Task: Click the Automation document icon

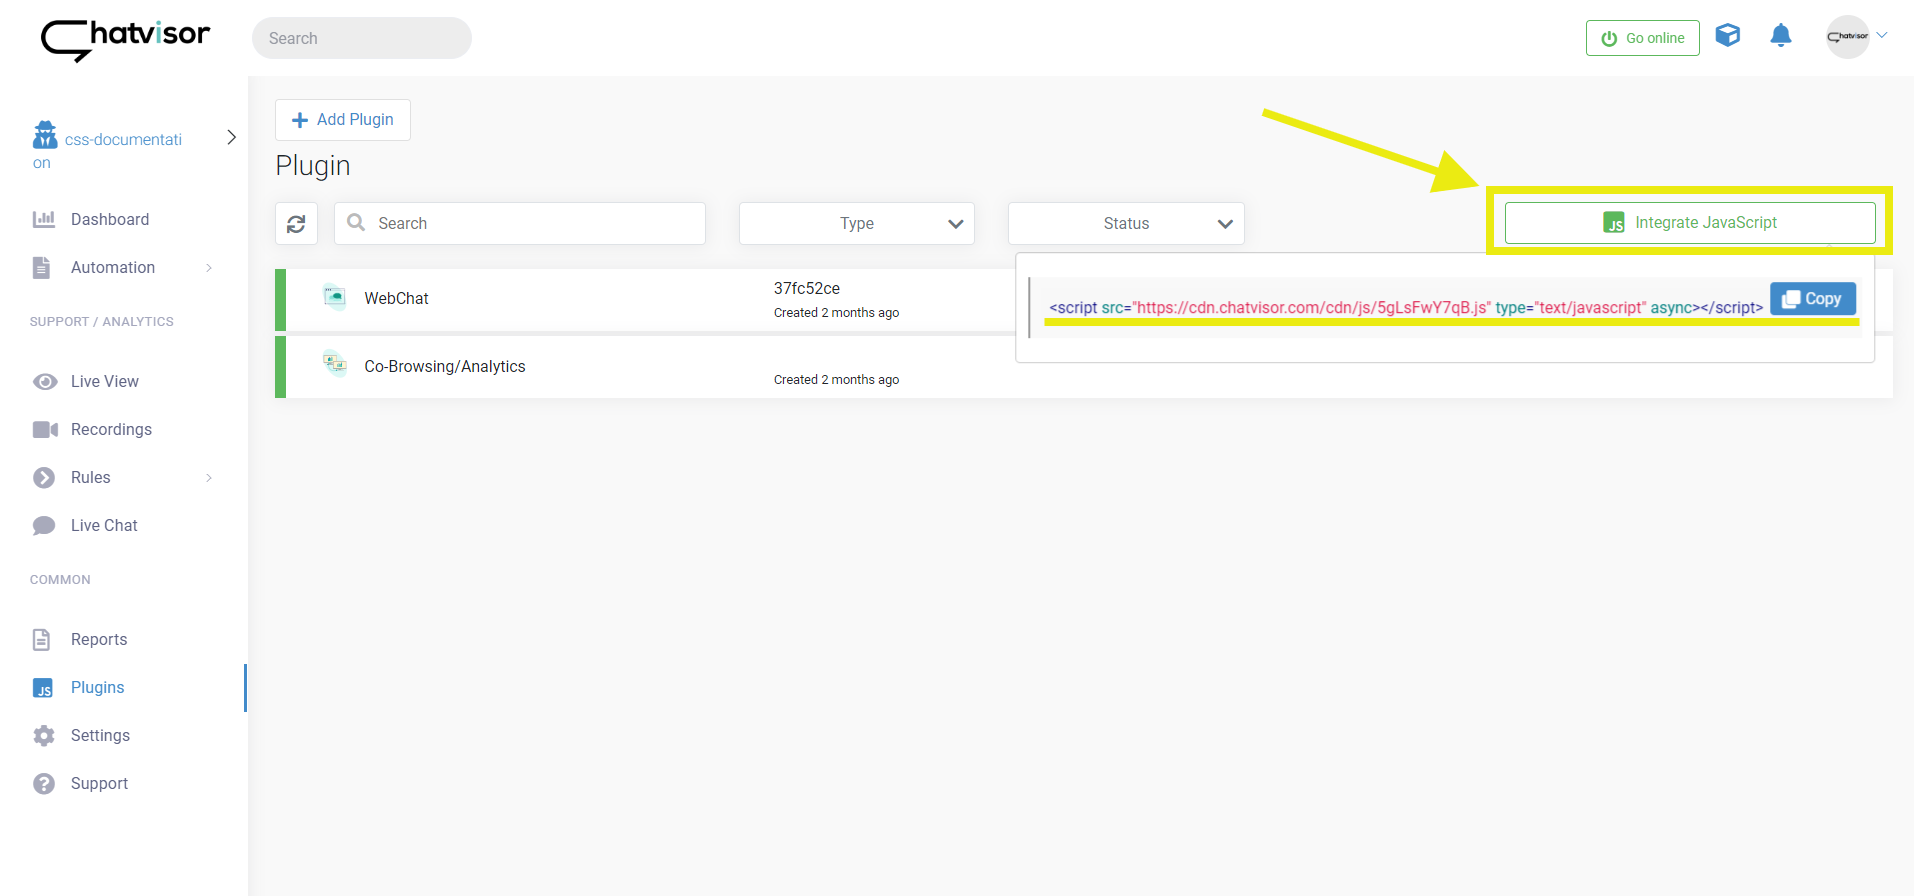Action: point(41,267)
